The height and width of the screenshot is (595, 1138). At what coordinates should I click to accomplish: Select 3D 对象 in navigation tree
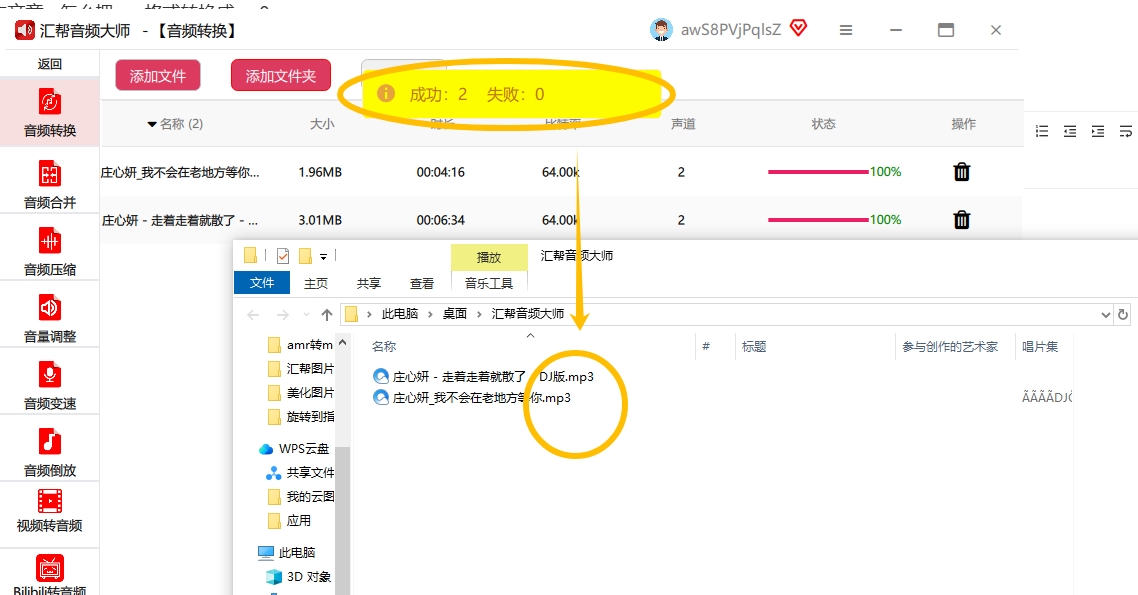click(298, 576)
